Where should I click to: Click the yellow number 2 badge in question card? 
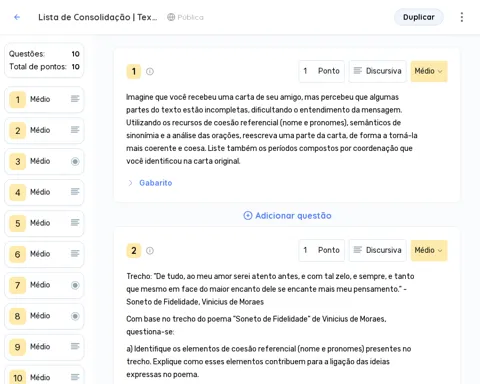(x=134, y=251)
